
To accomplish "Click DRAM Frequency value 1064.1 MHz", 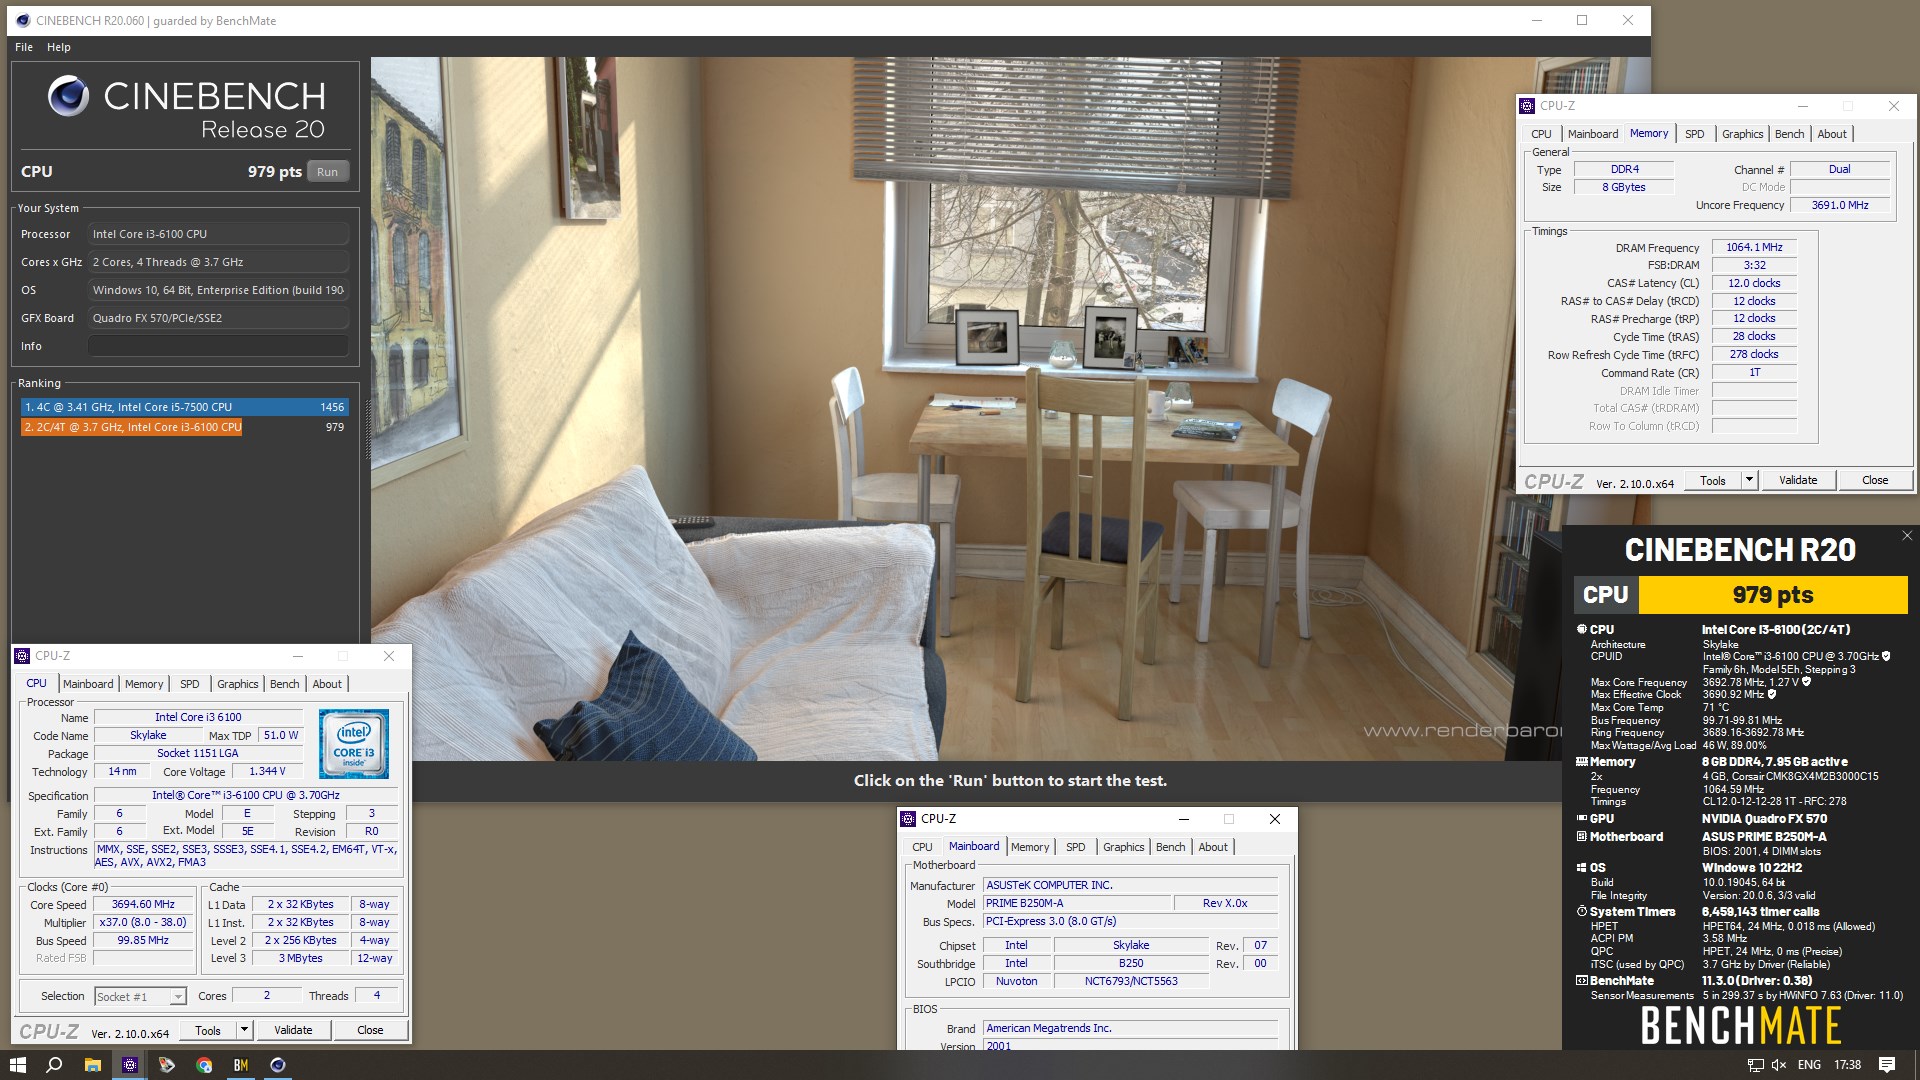I will coord(1754,247).
